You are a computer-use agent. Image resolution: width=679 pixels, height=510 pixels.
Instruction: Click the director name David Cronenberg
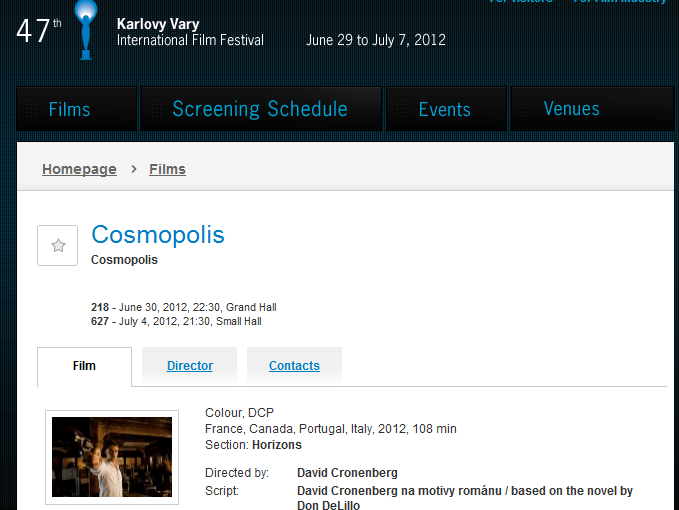(347, 472)
